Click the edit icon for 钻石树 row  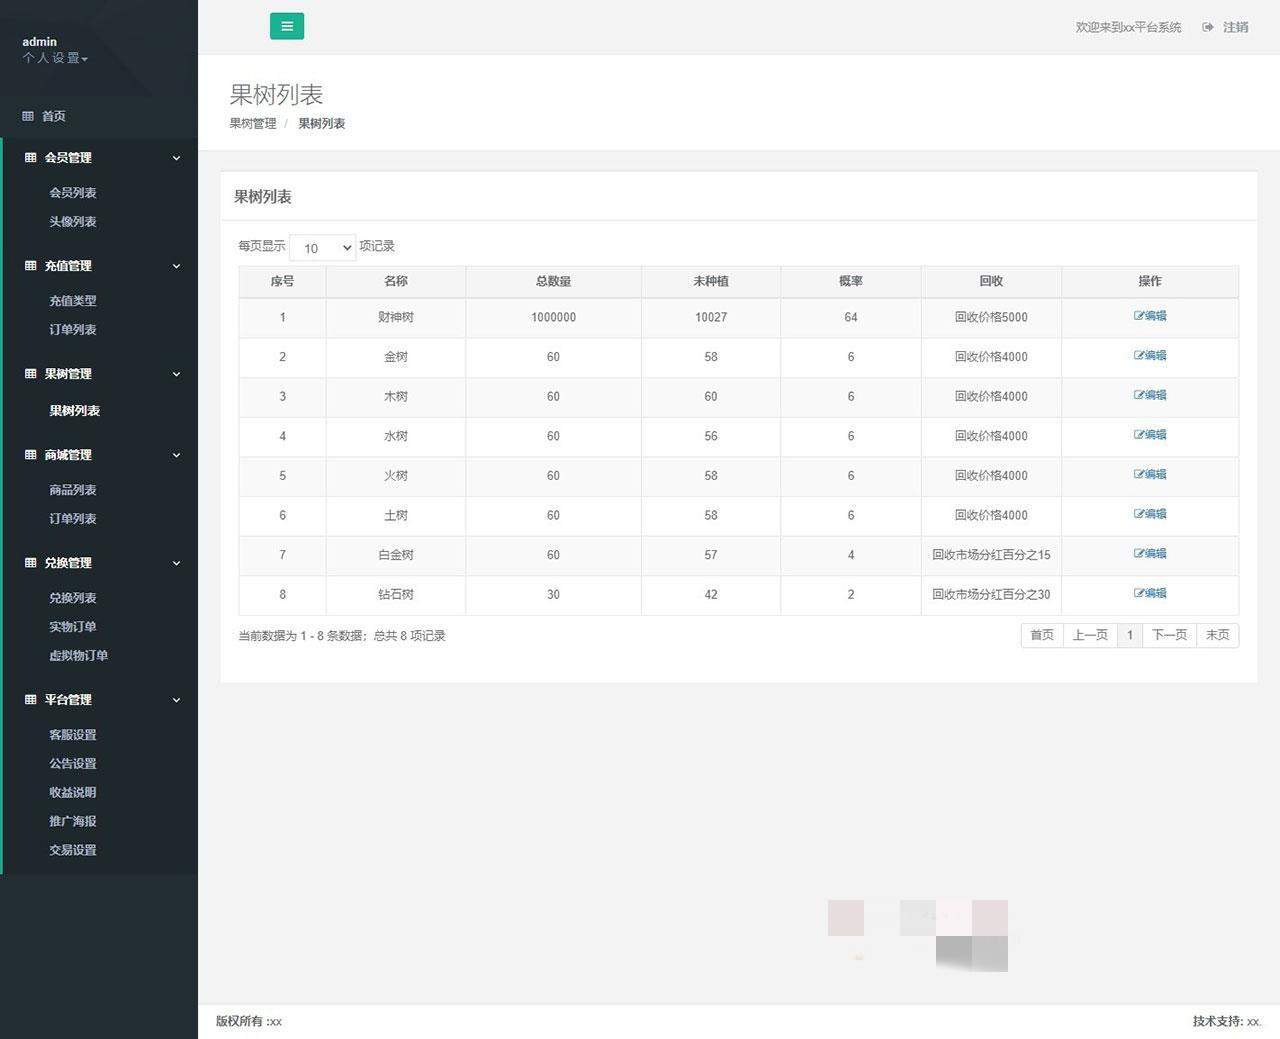point(1139,594)
